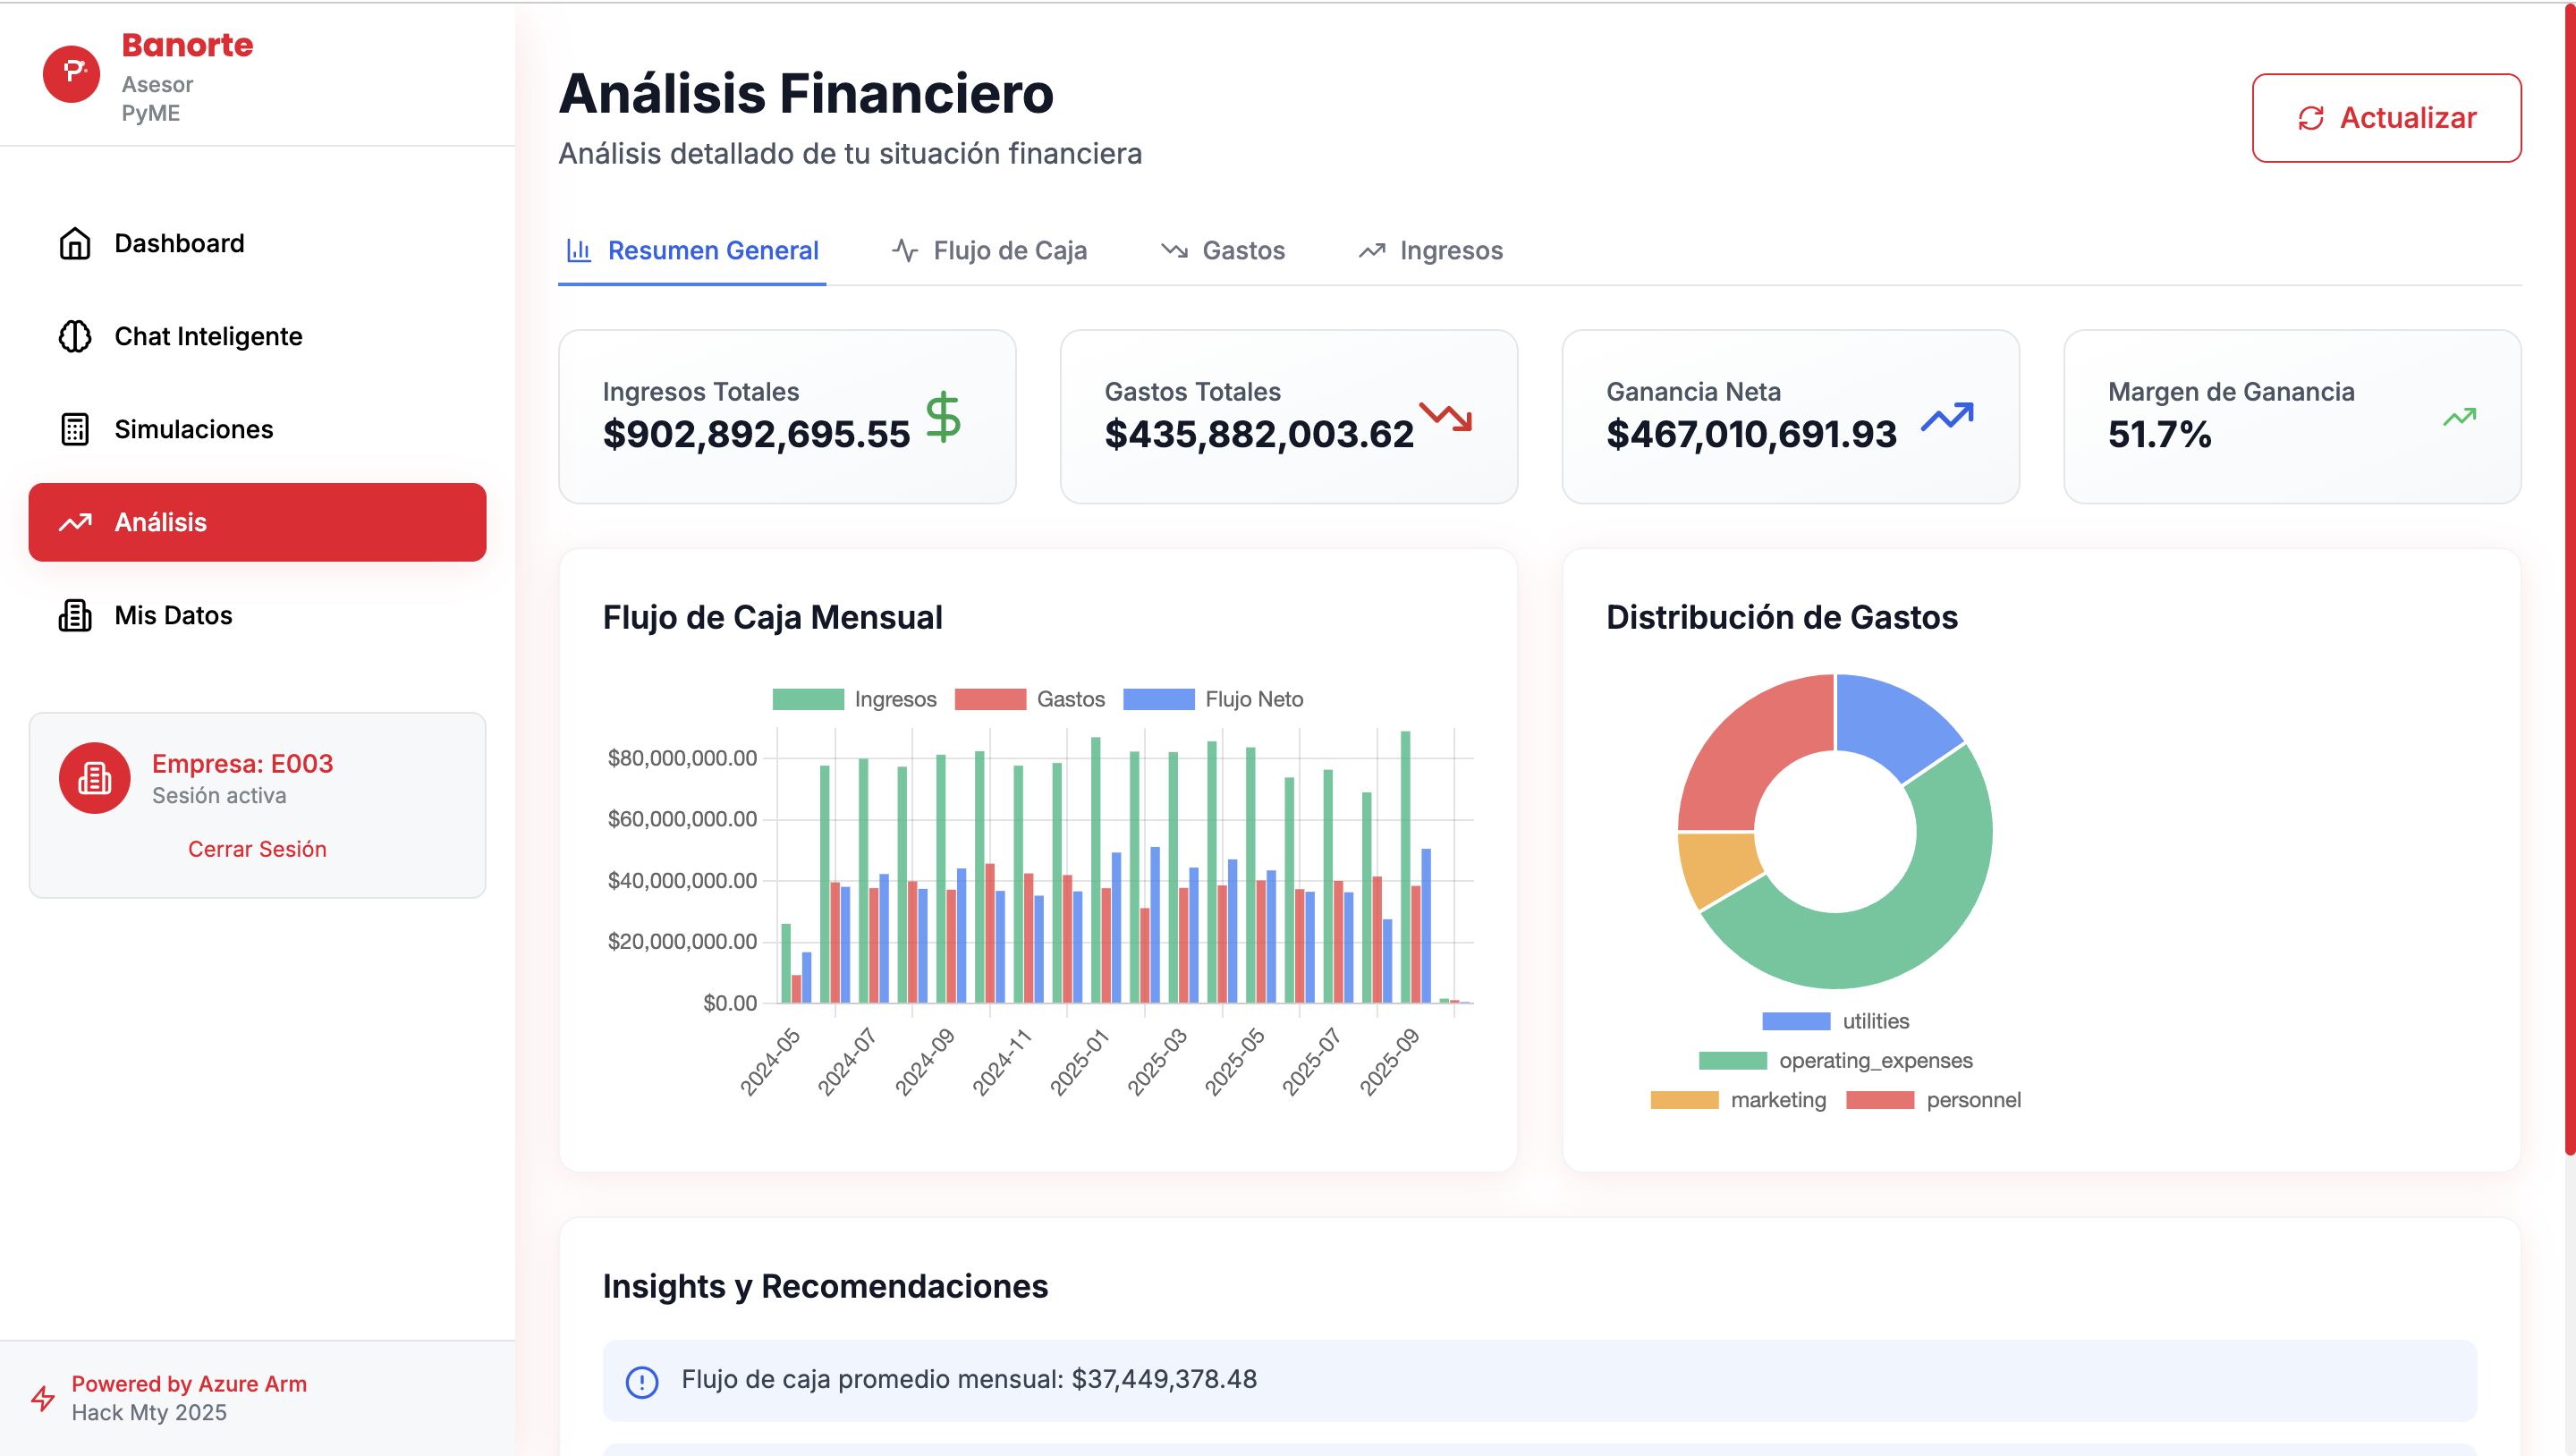This screenshot has height=1456, width=2576.
Task: Click the Mis Datos building icon
Action: [75, 615]
